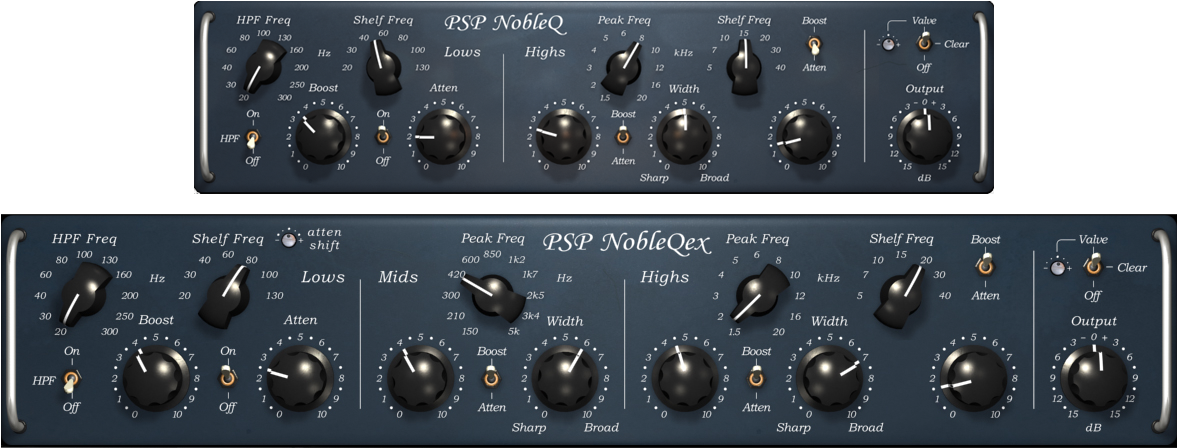Click the HPF Freq knob in NobleQex
The width and height of the screenshot is (1177, 448).
pyautogui.click(x=83, y=295)
